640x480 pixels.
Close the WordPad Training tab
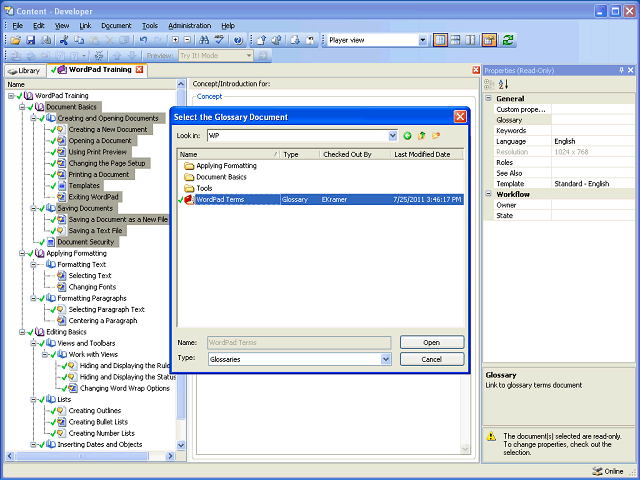point(140,69)
